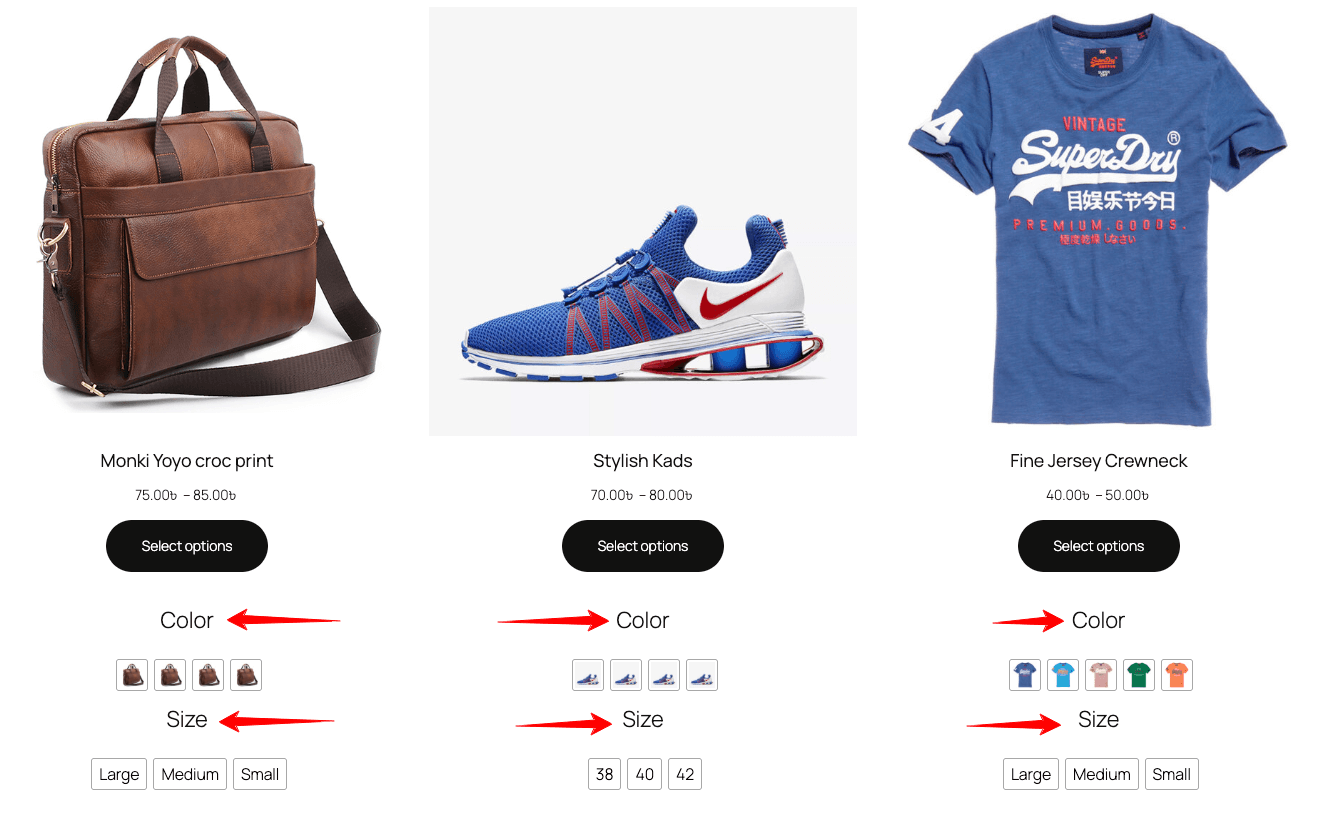
Task: Select size Small for the crewneck
Action: tap(1171, 774)
